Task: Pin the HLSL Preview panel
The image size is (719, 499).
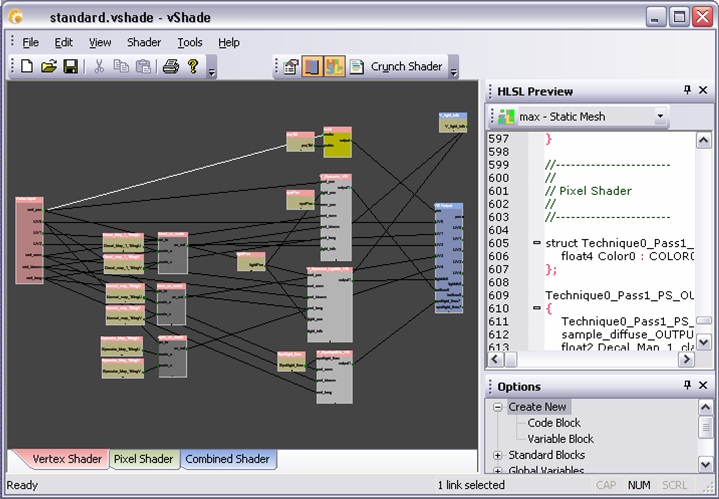Action: (687, 90)
